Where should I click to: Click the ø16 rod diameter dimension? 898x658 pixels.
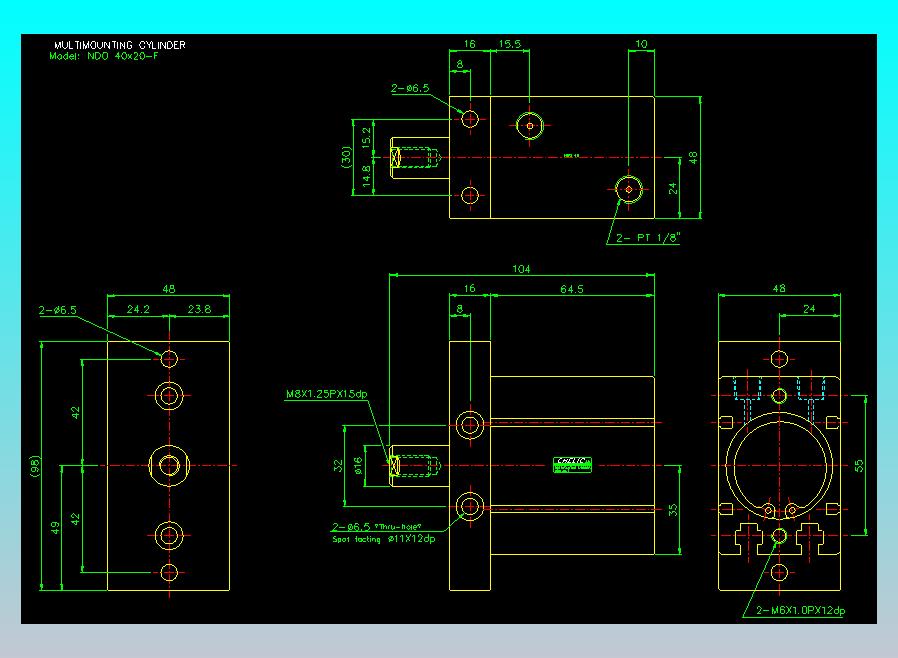pyautogui.click(x=358, y=466)
